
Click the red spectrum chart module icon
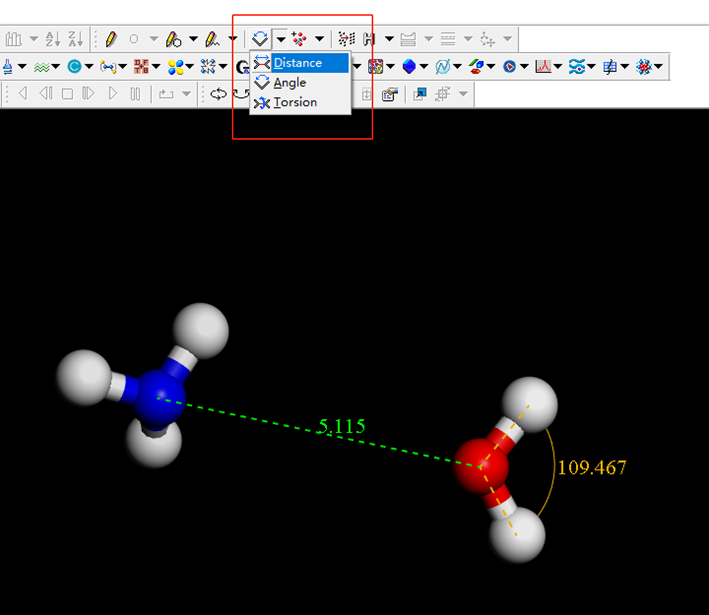click(543, 67)
